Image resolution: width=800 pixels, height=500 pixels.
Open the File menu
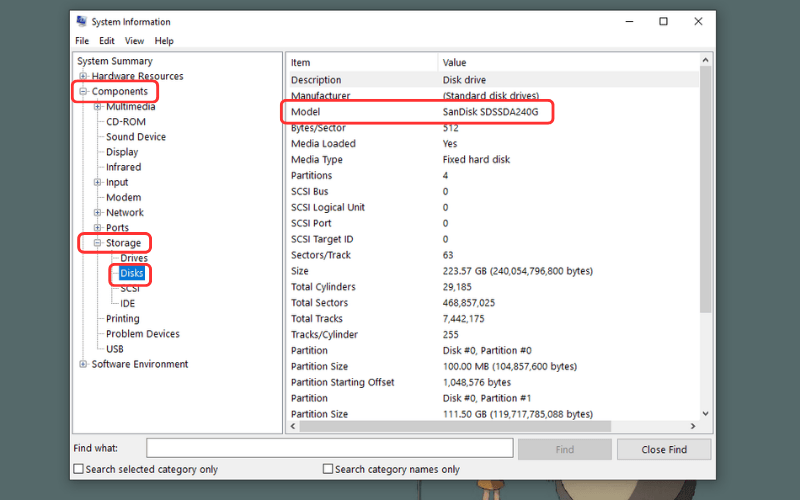pos(82,41)
